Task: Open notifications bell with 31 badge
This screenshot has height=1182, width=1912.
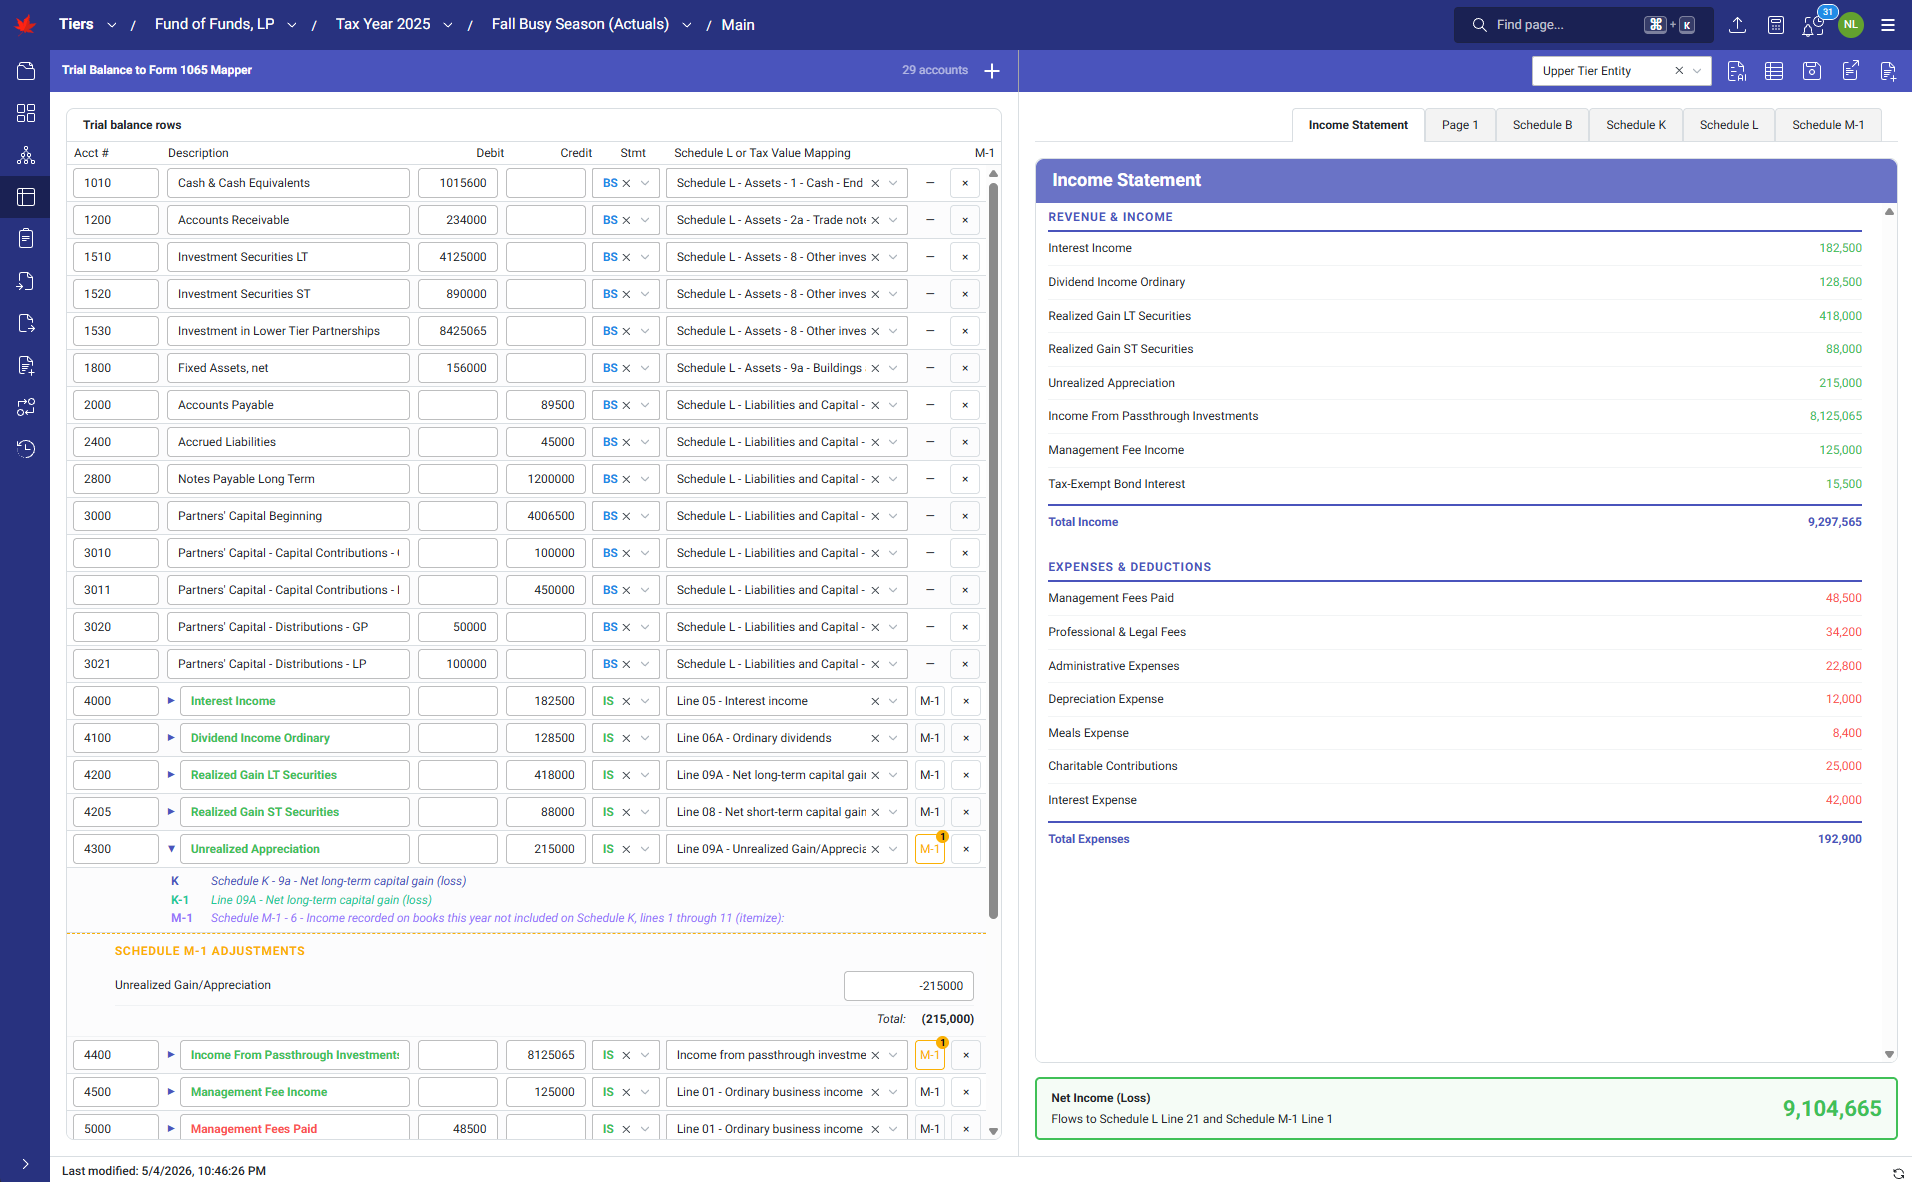Action: (x=1814, y=25)
